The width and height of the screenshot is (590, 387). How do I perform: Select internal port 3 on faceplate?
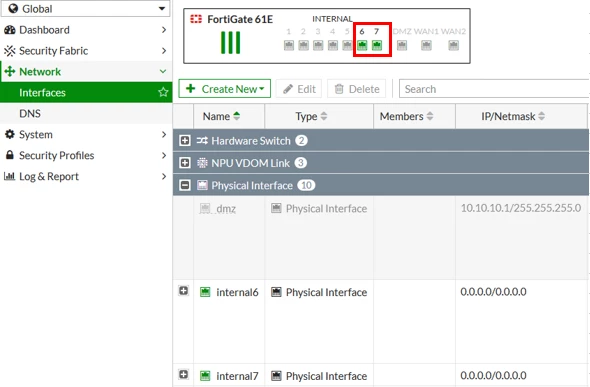click(x=318, y=46)
